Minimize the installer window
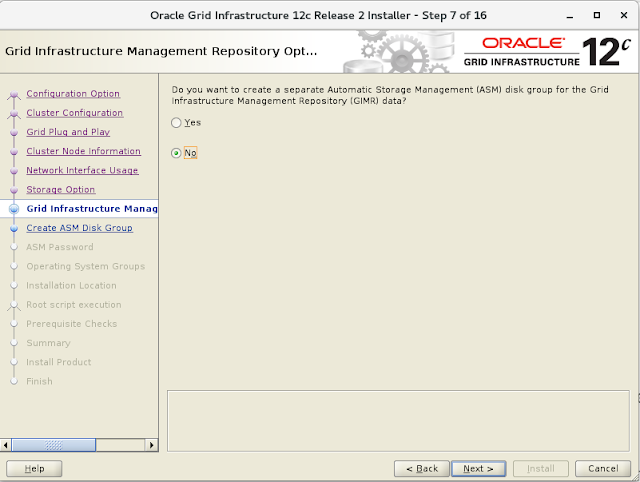The width and height of the screenshot is (640, 482). [x=570, y=16]
